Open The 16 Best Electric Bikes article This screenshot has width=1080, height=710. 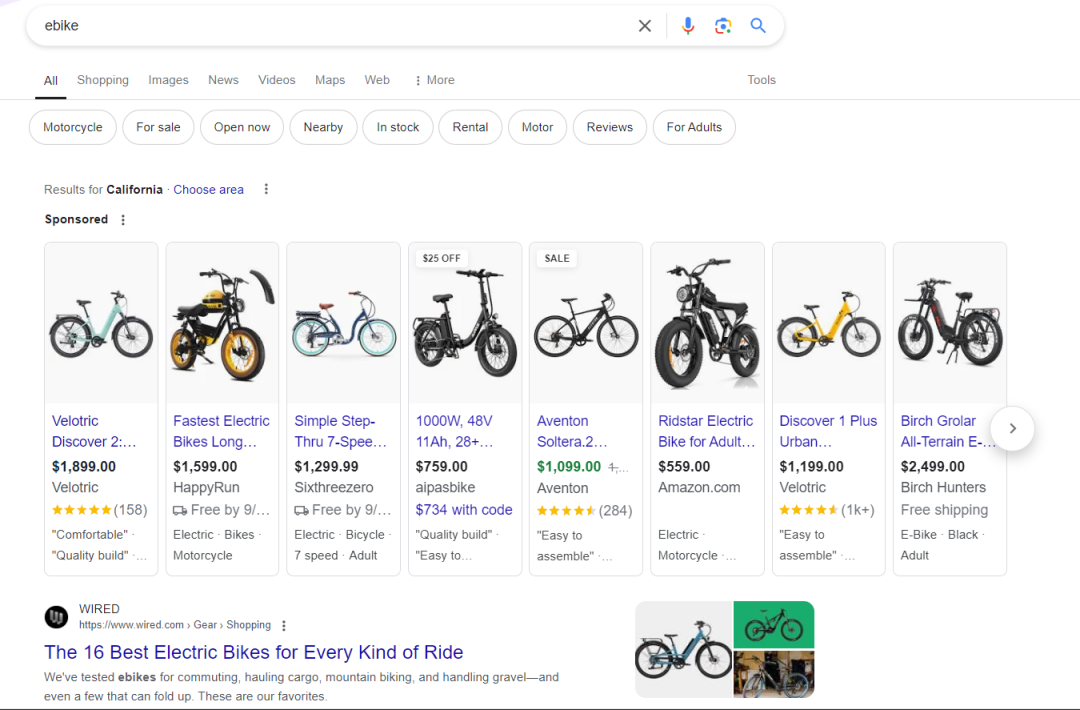(x=253, y=653)
